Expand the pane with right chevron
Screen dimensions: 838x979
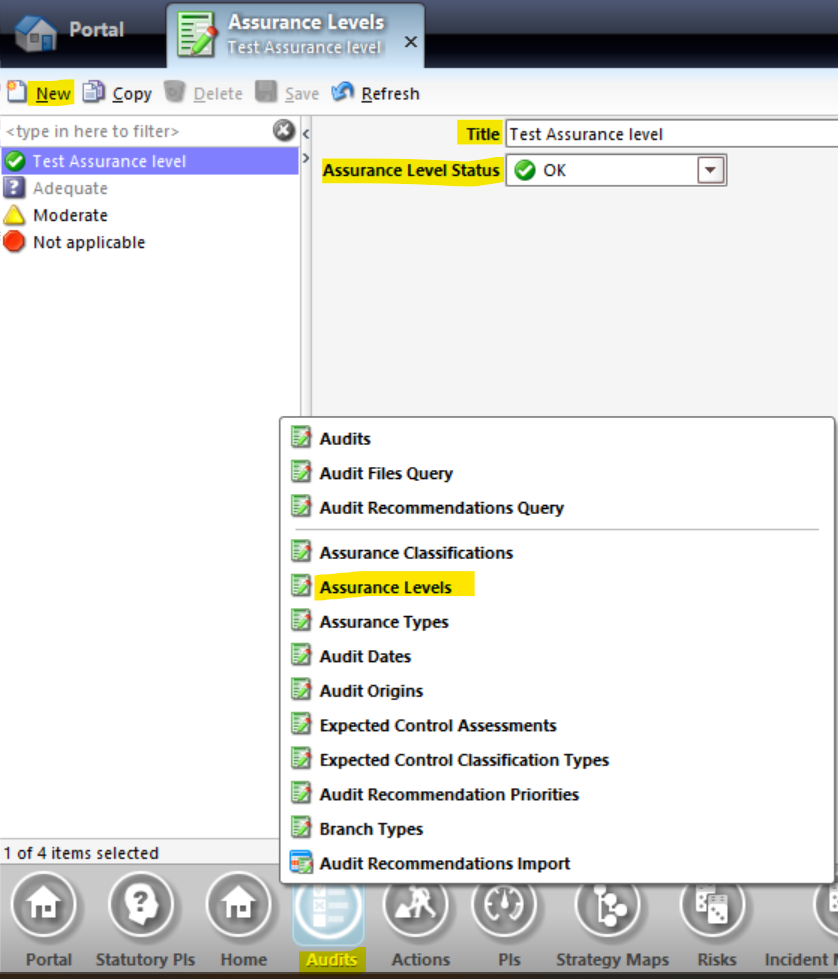306,159
